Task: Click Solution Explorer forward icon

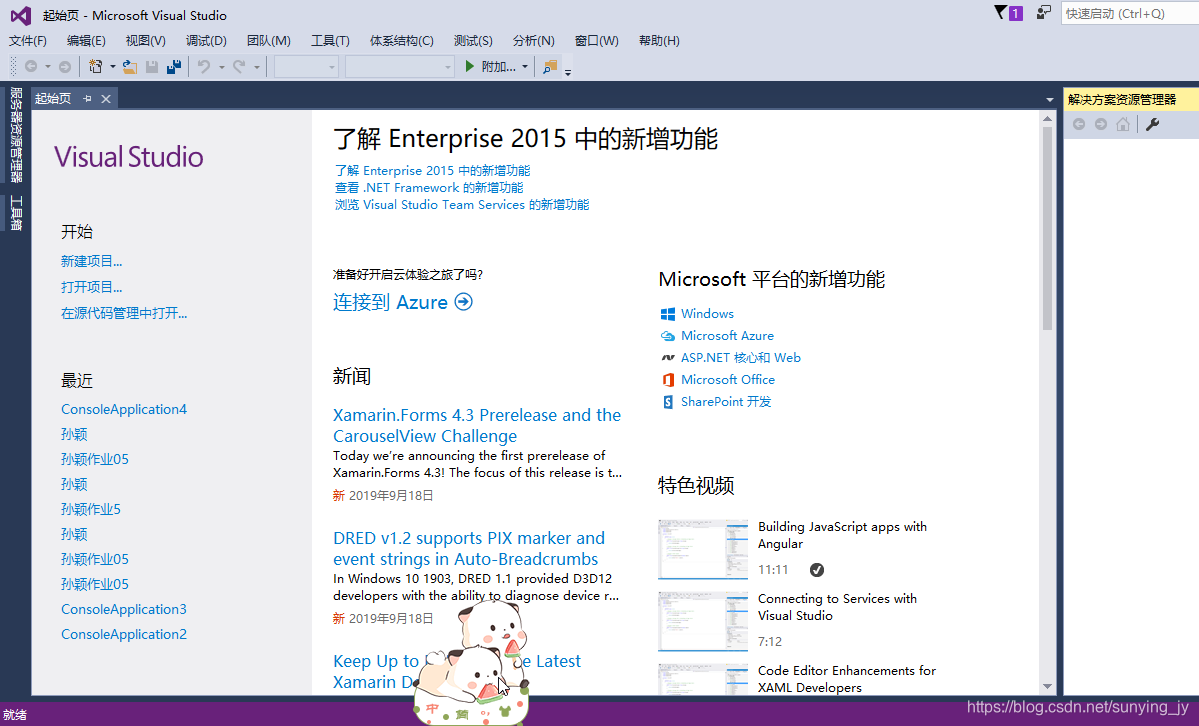Action: tap(1100, 124)
